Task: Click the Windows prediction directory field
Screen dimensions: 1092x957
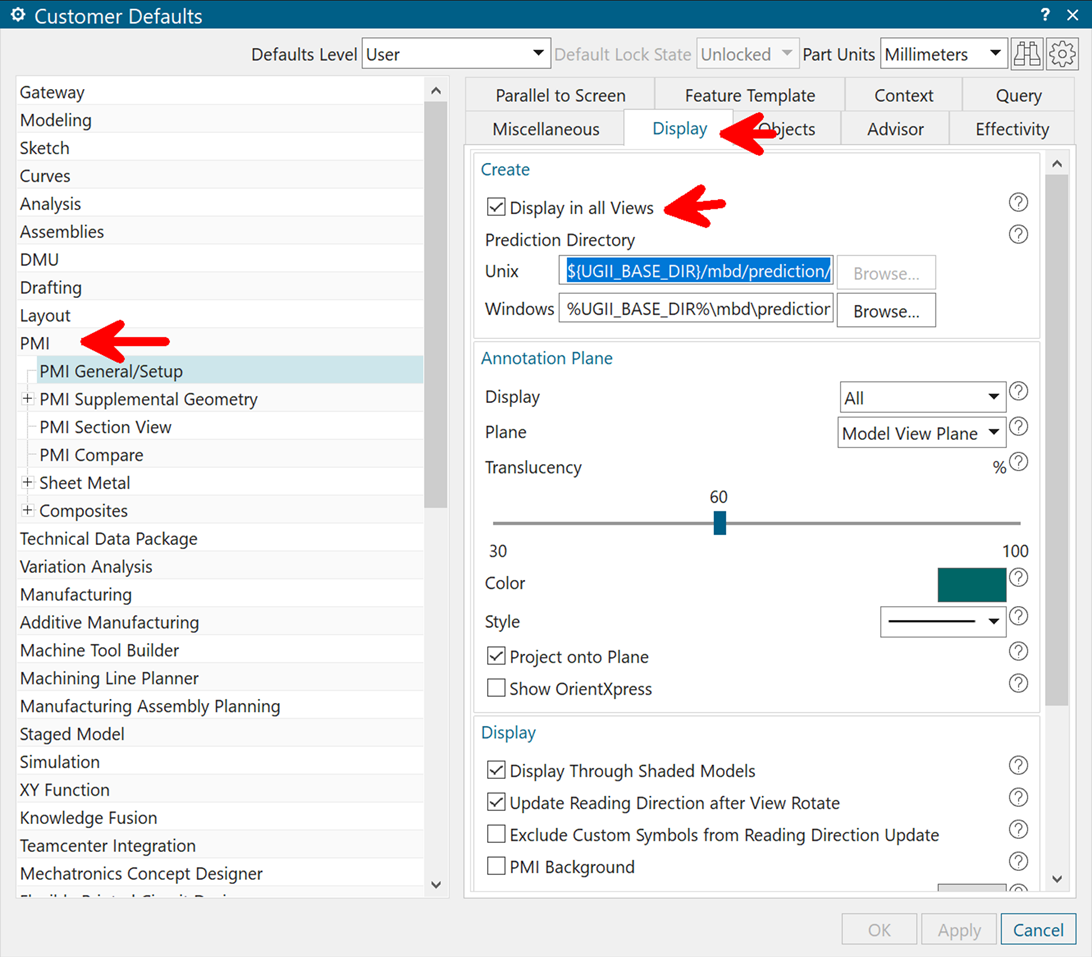Action: (696, 308)
